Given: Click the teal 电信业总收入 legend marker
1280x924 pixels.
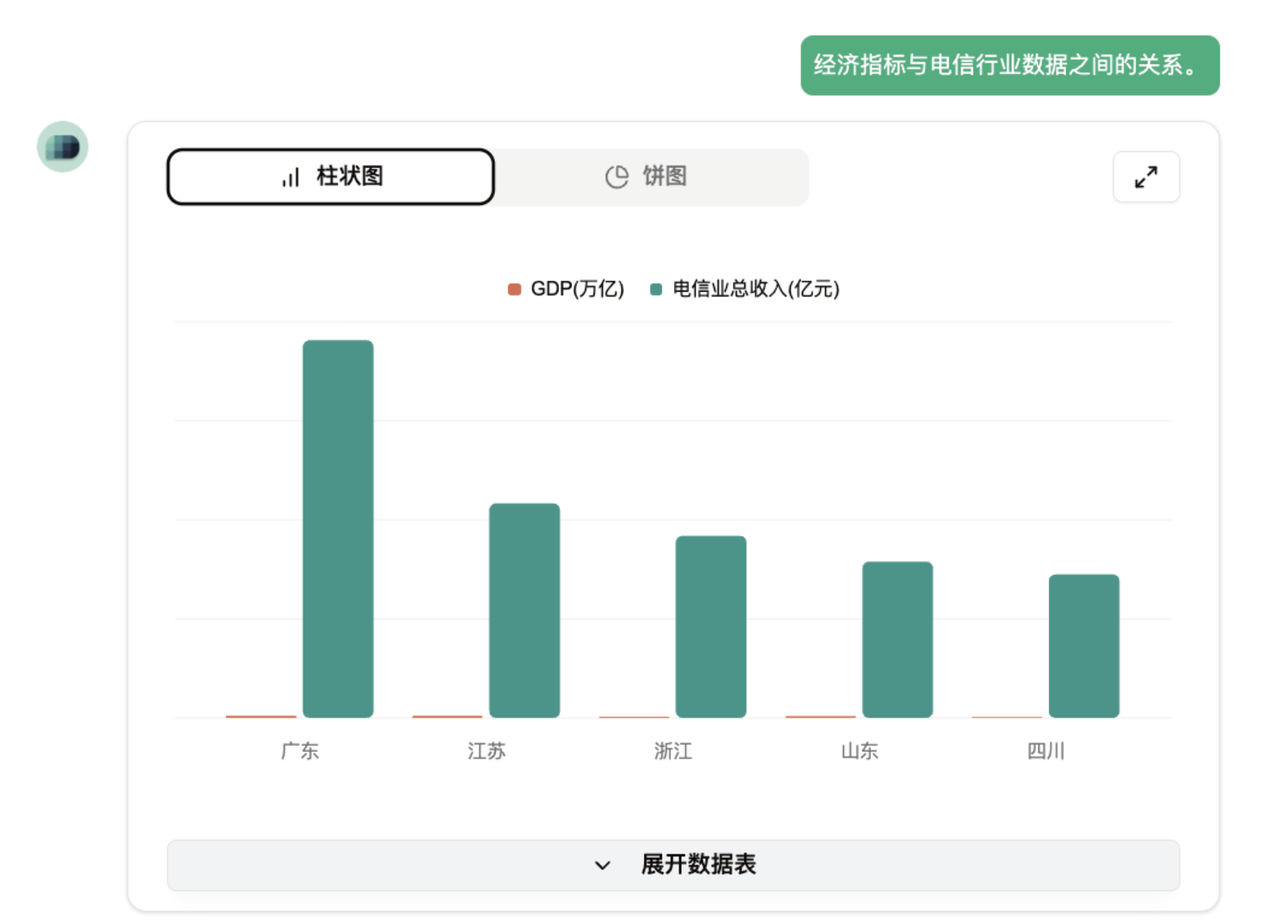Looking at the screenshot, I should (656, 289).
